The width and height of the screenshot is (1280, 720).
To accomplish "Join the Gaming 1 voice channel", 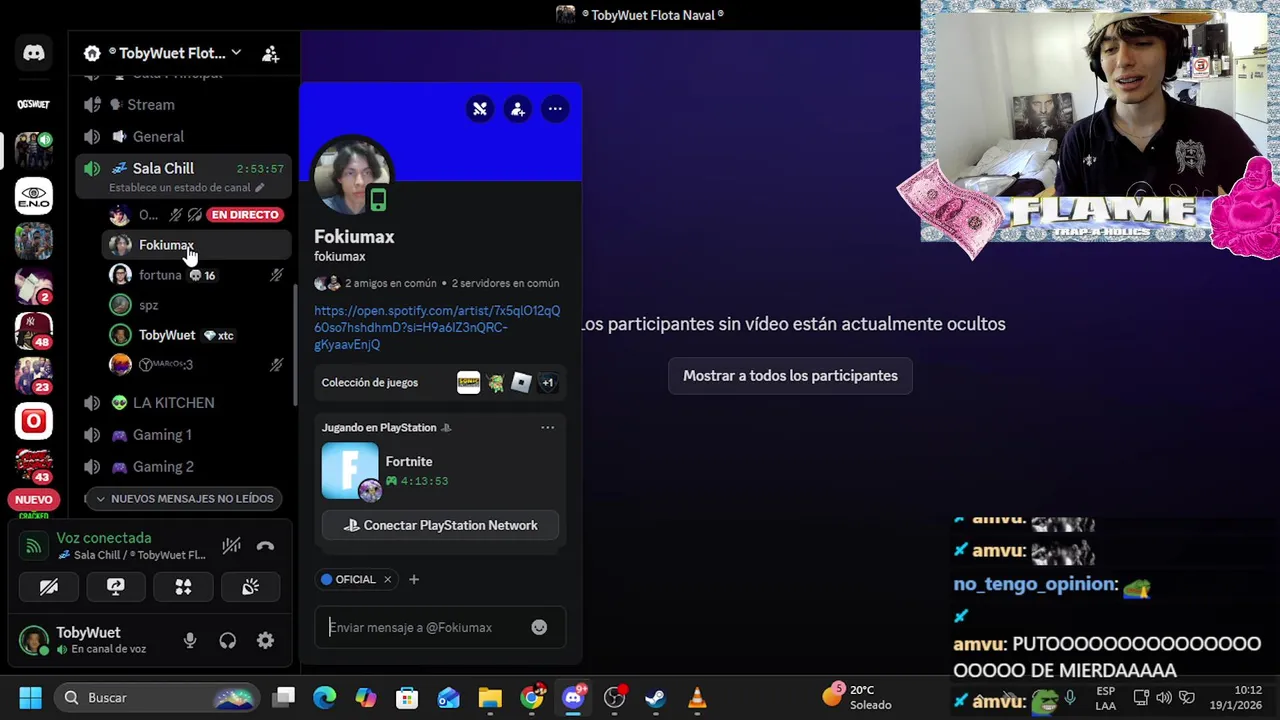I will click(x=184, y=434).
